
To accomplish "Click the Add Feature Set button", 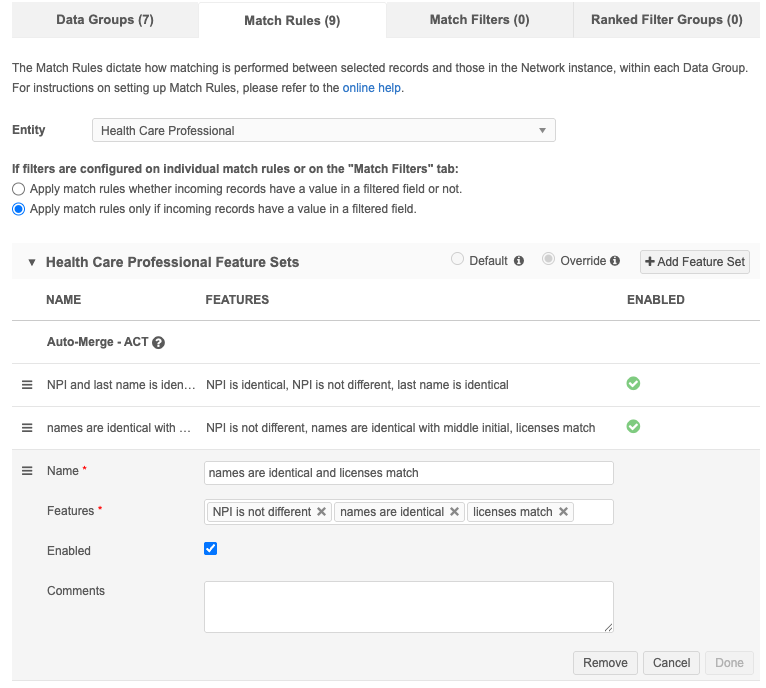I will tap(695, 262).
